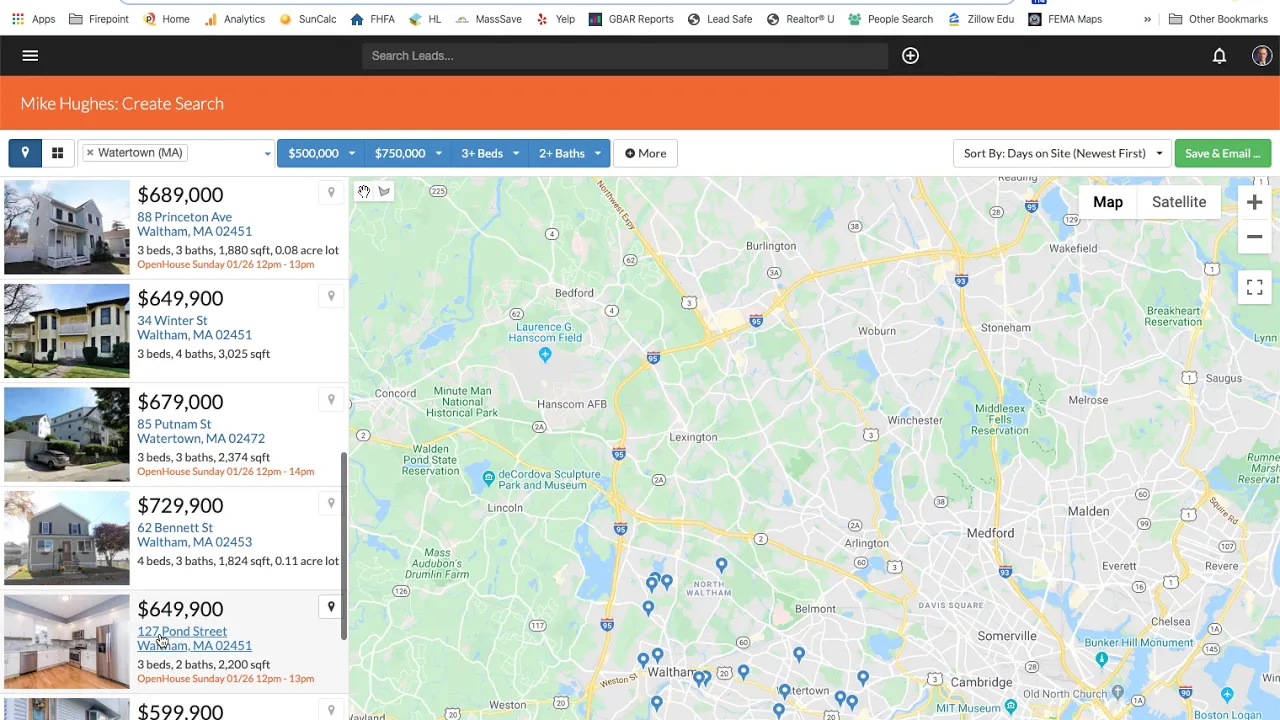
Task: Click the listings panel scrollbar
Action: point(344,546)
